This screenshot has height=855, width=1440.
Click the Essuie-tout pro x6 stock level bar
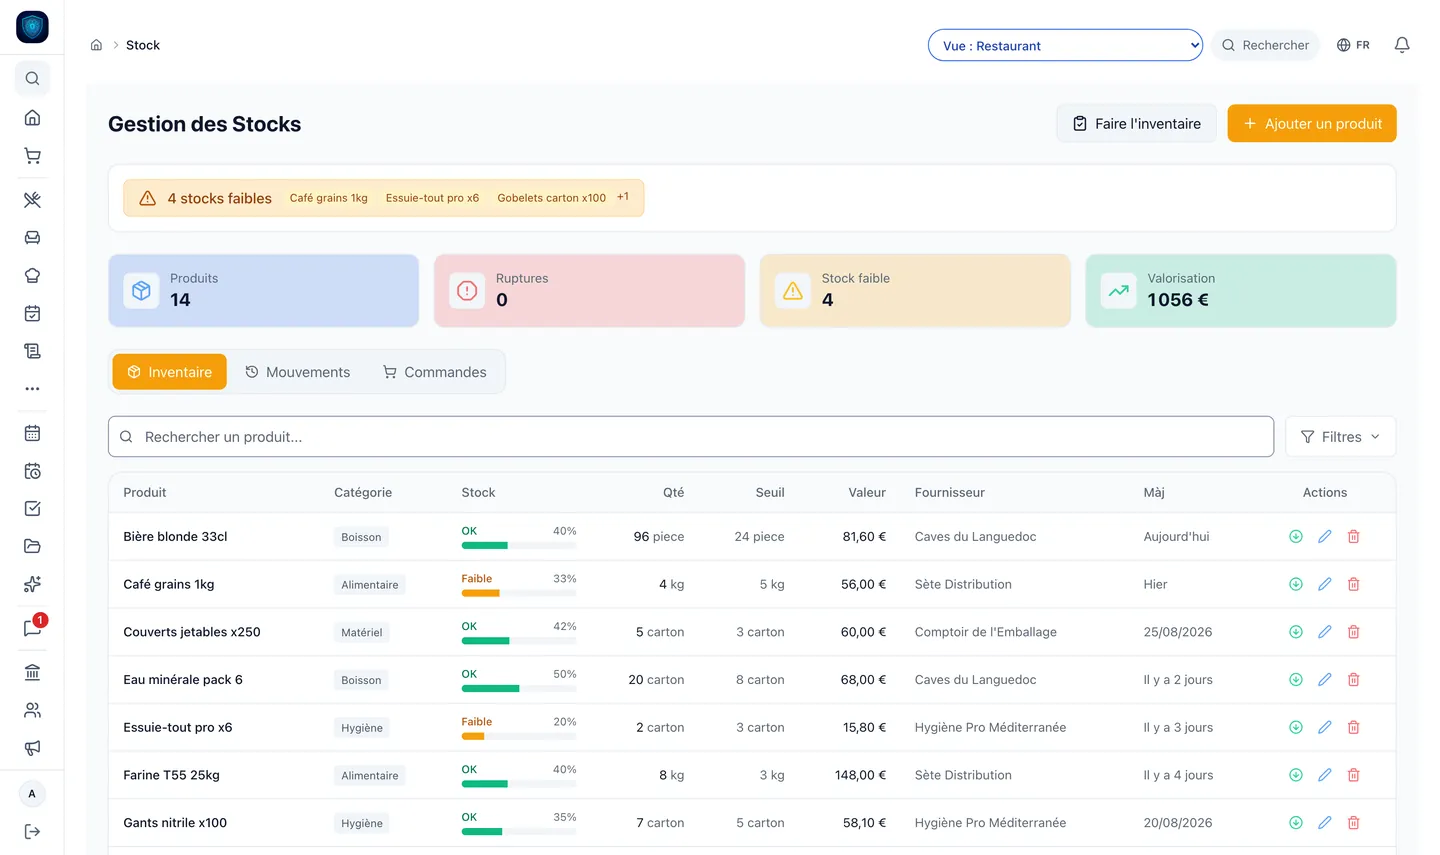click(519, 736)
